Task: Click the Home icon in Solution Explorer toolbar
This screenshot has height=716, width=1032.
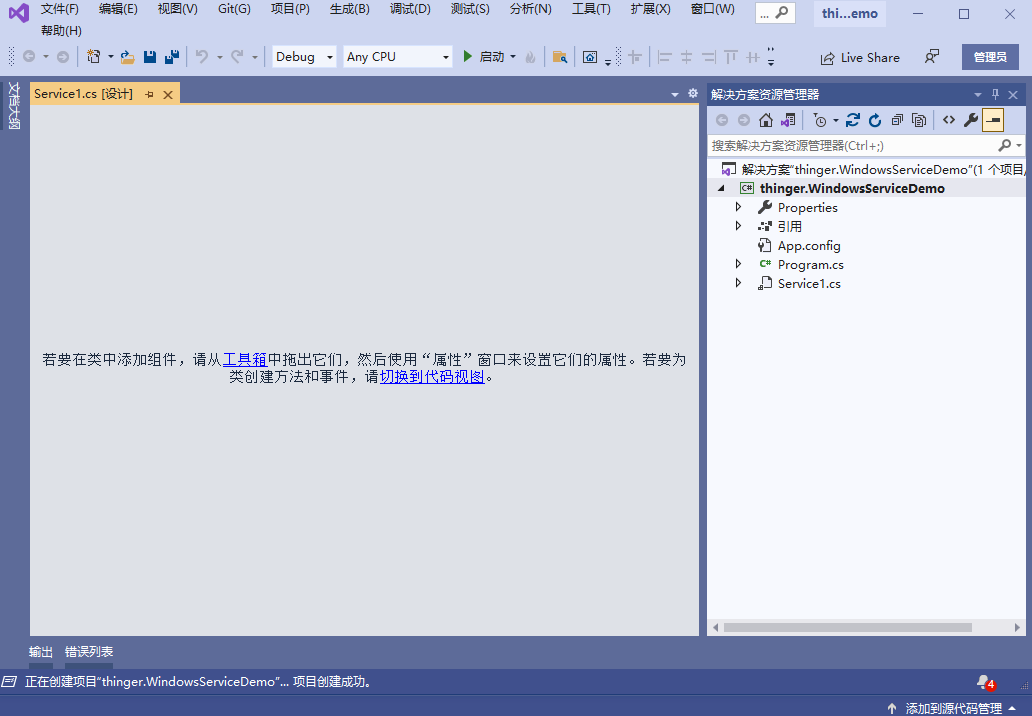Action: pos(766,120)
